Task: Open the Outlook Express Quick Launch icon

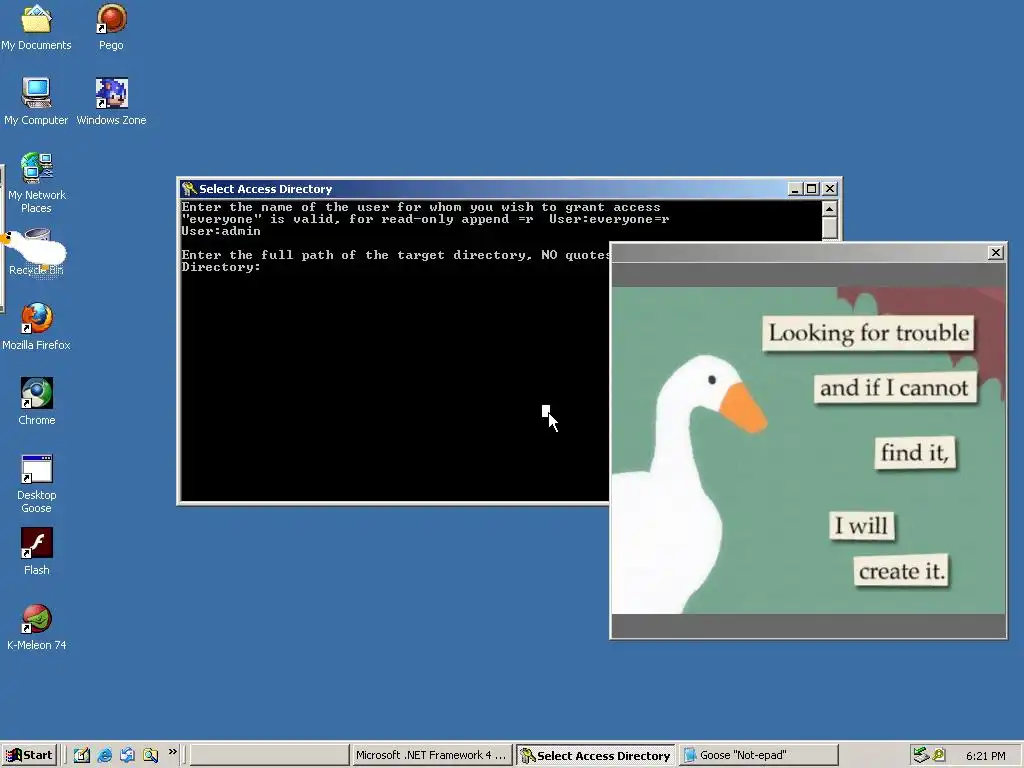Action: click(x=127, y=755)
